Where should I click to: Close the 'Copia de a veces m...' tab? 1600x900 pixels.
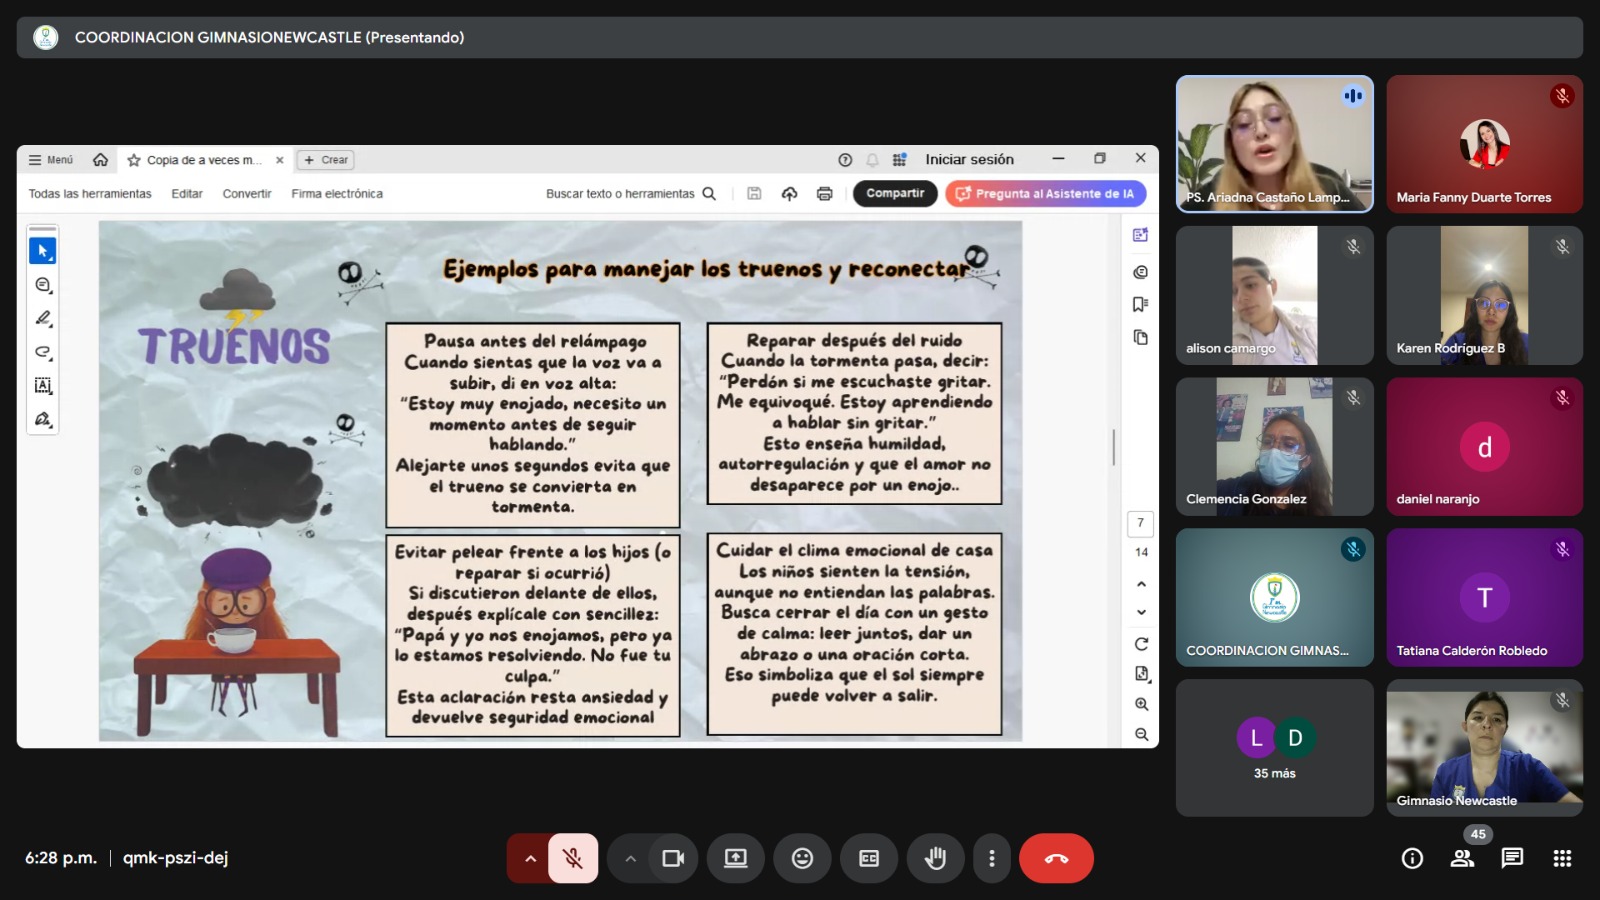click(x=280, y=160)
